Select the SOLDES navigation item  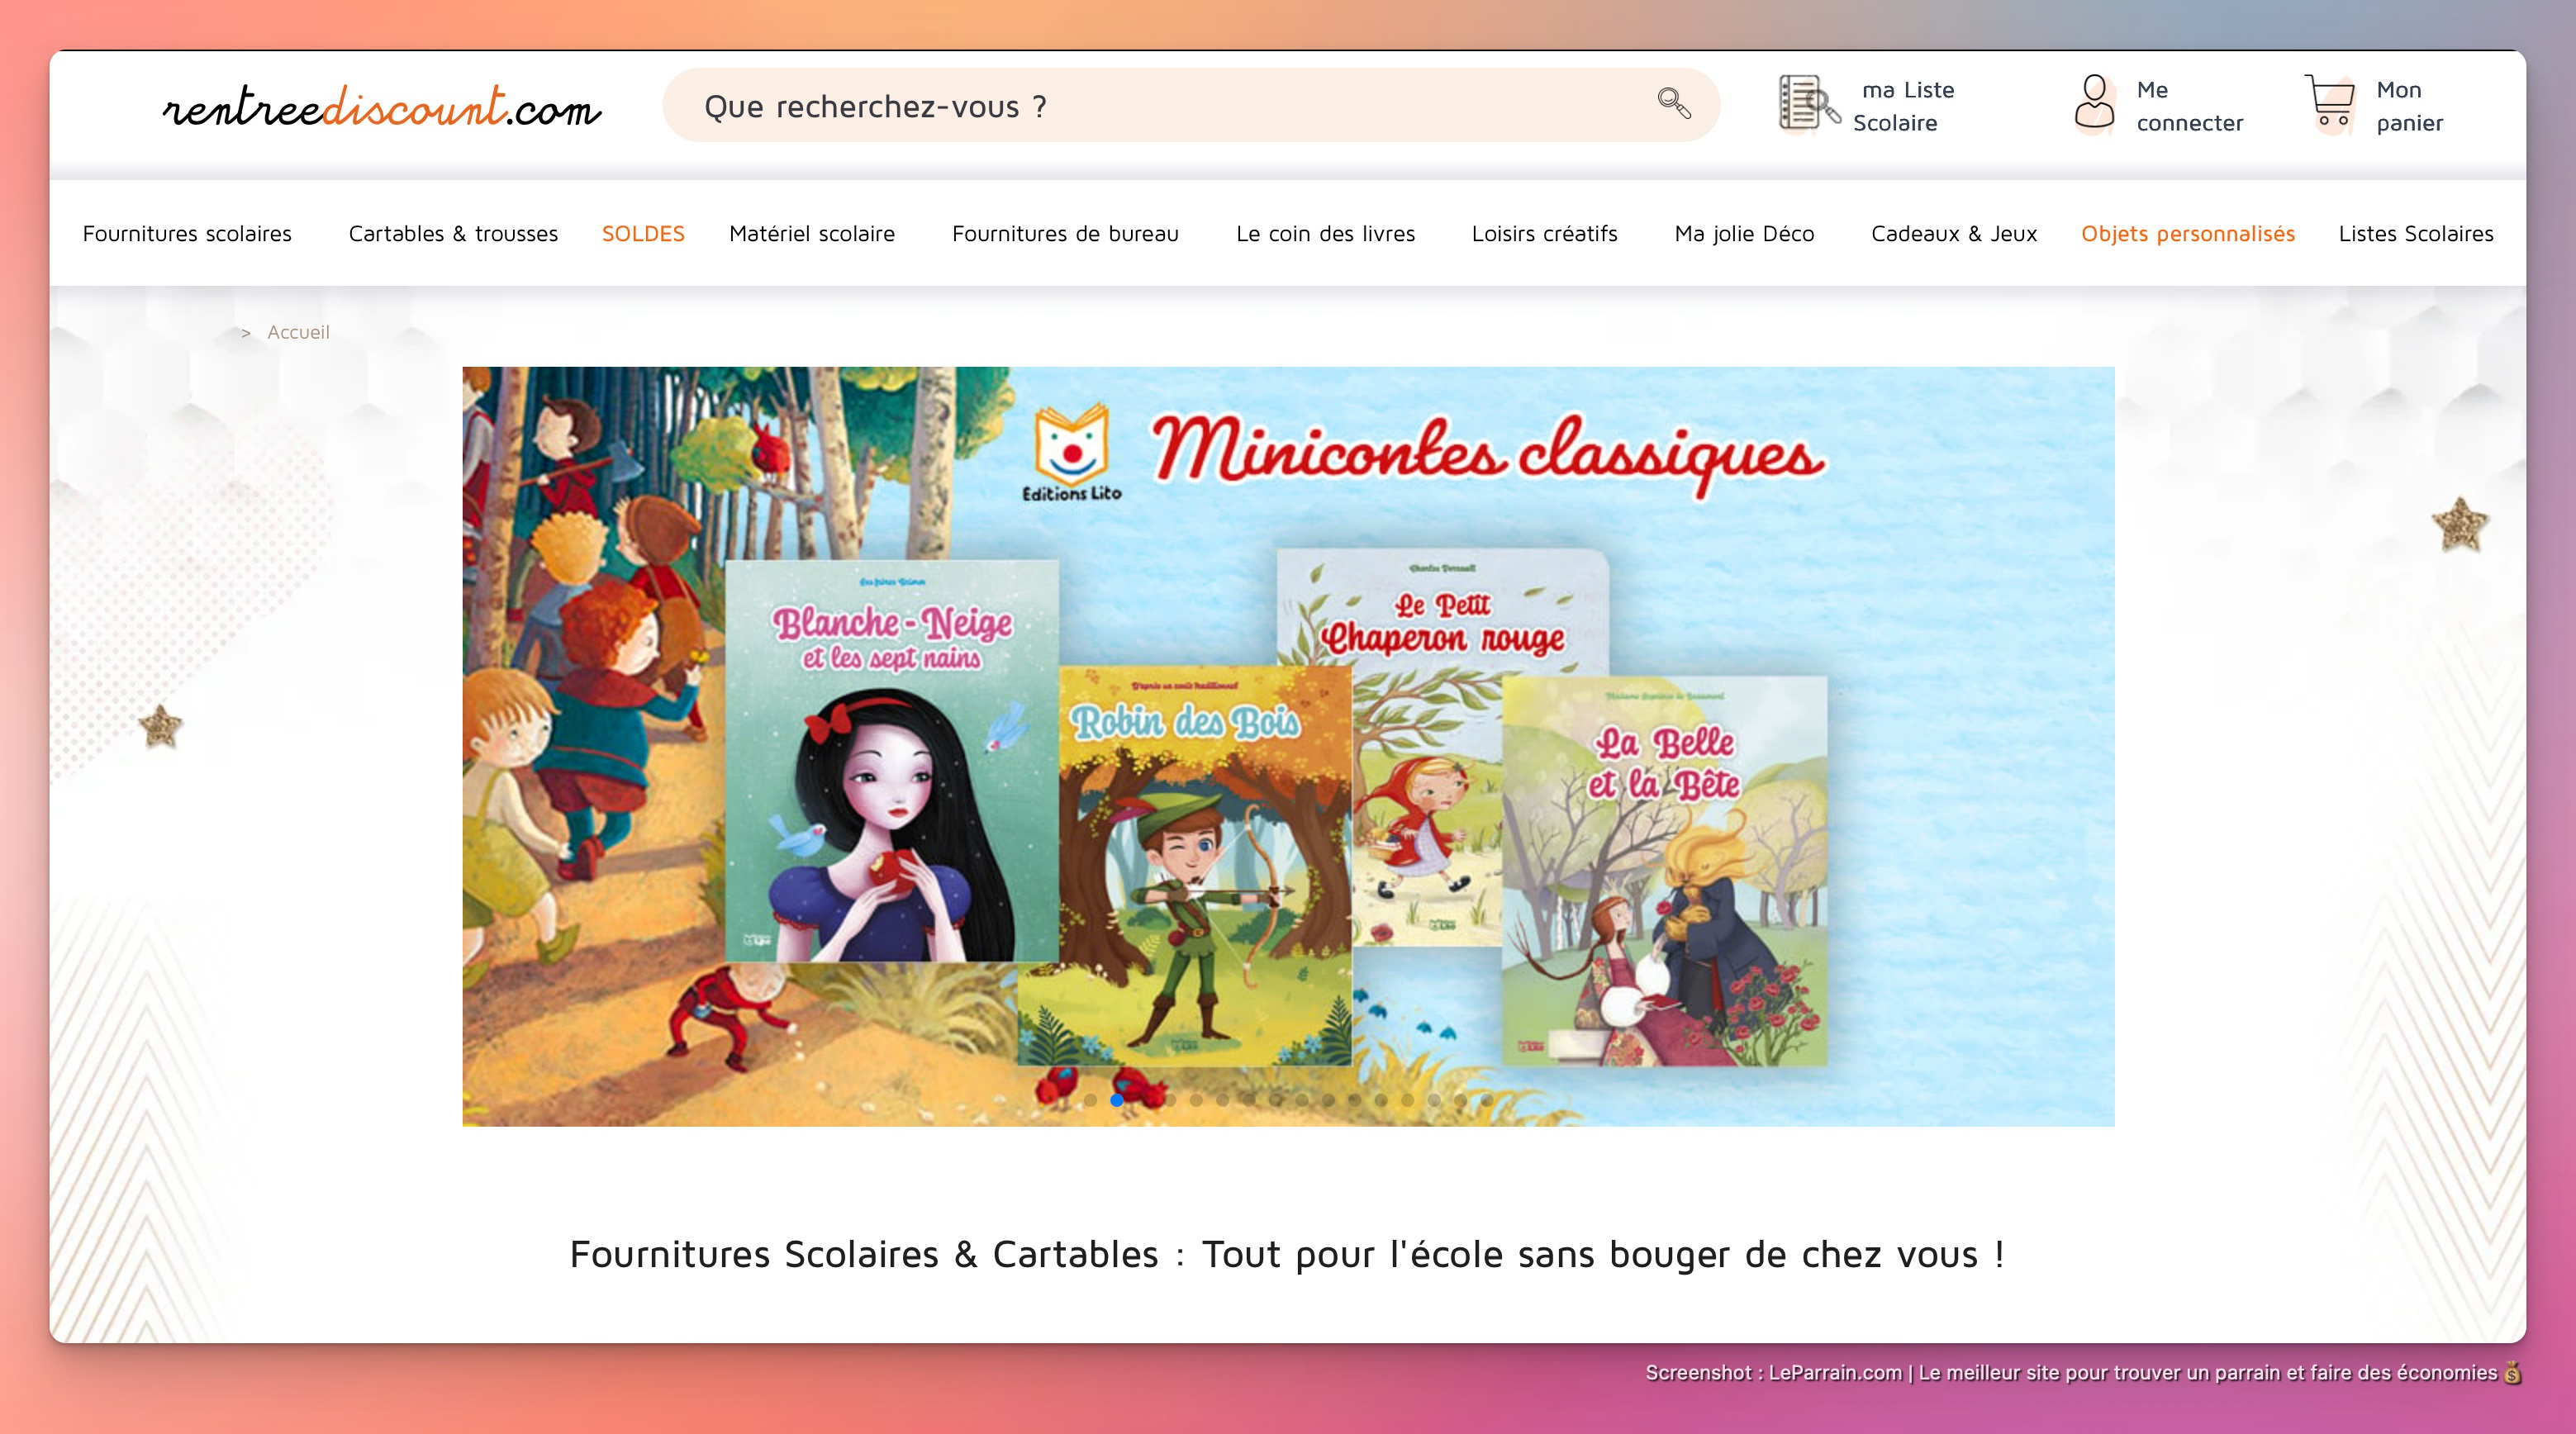tap(642, 234)
